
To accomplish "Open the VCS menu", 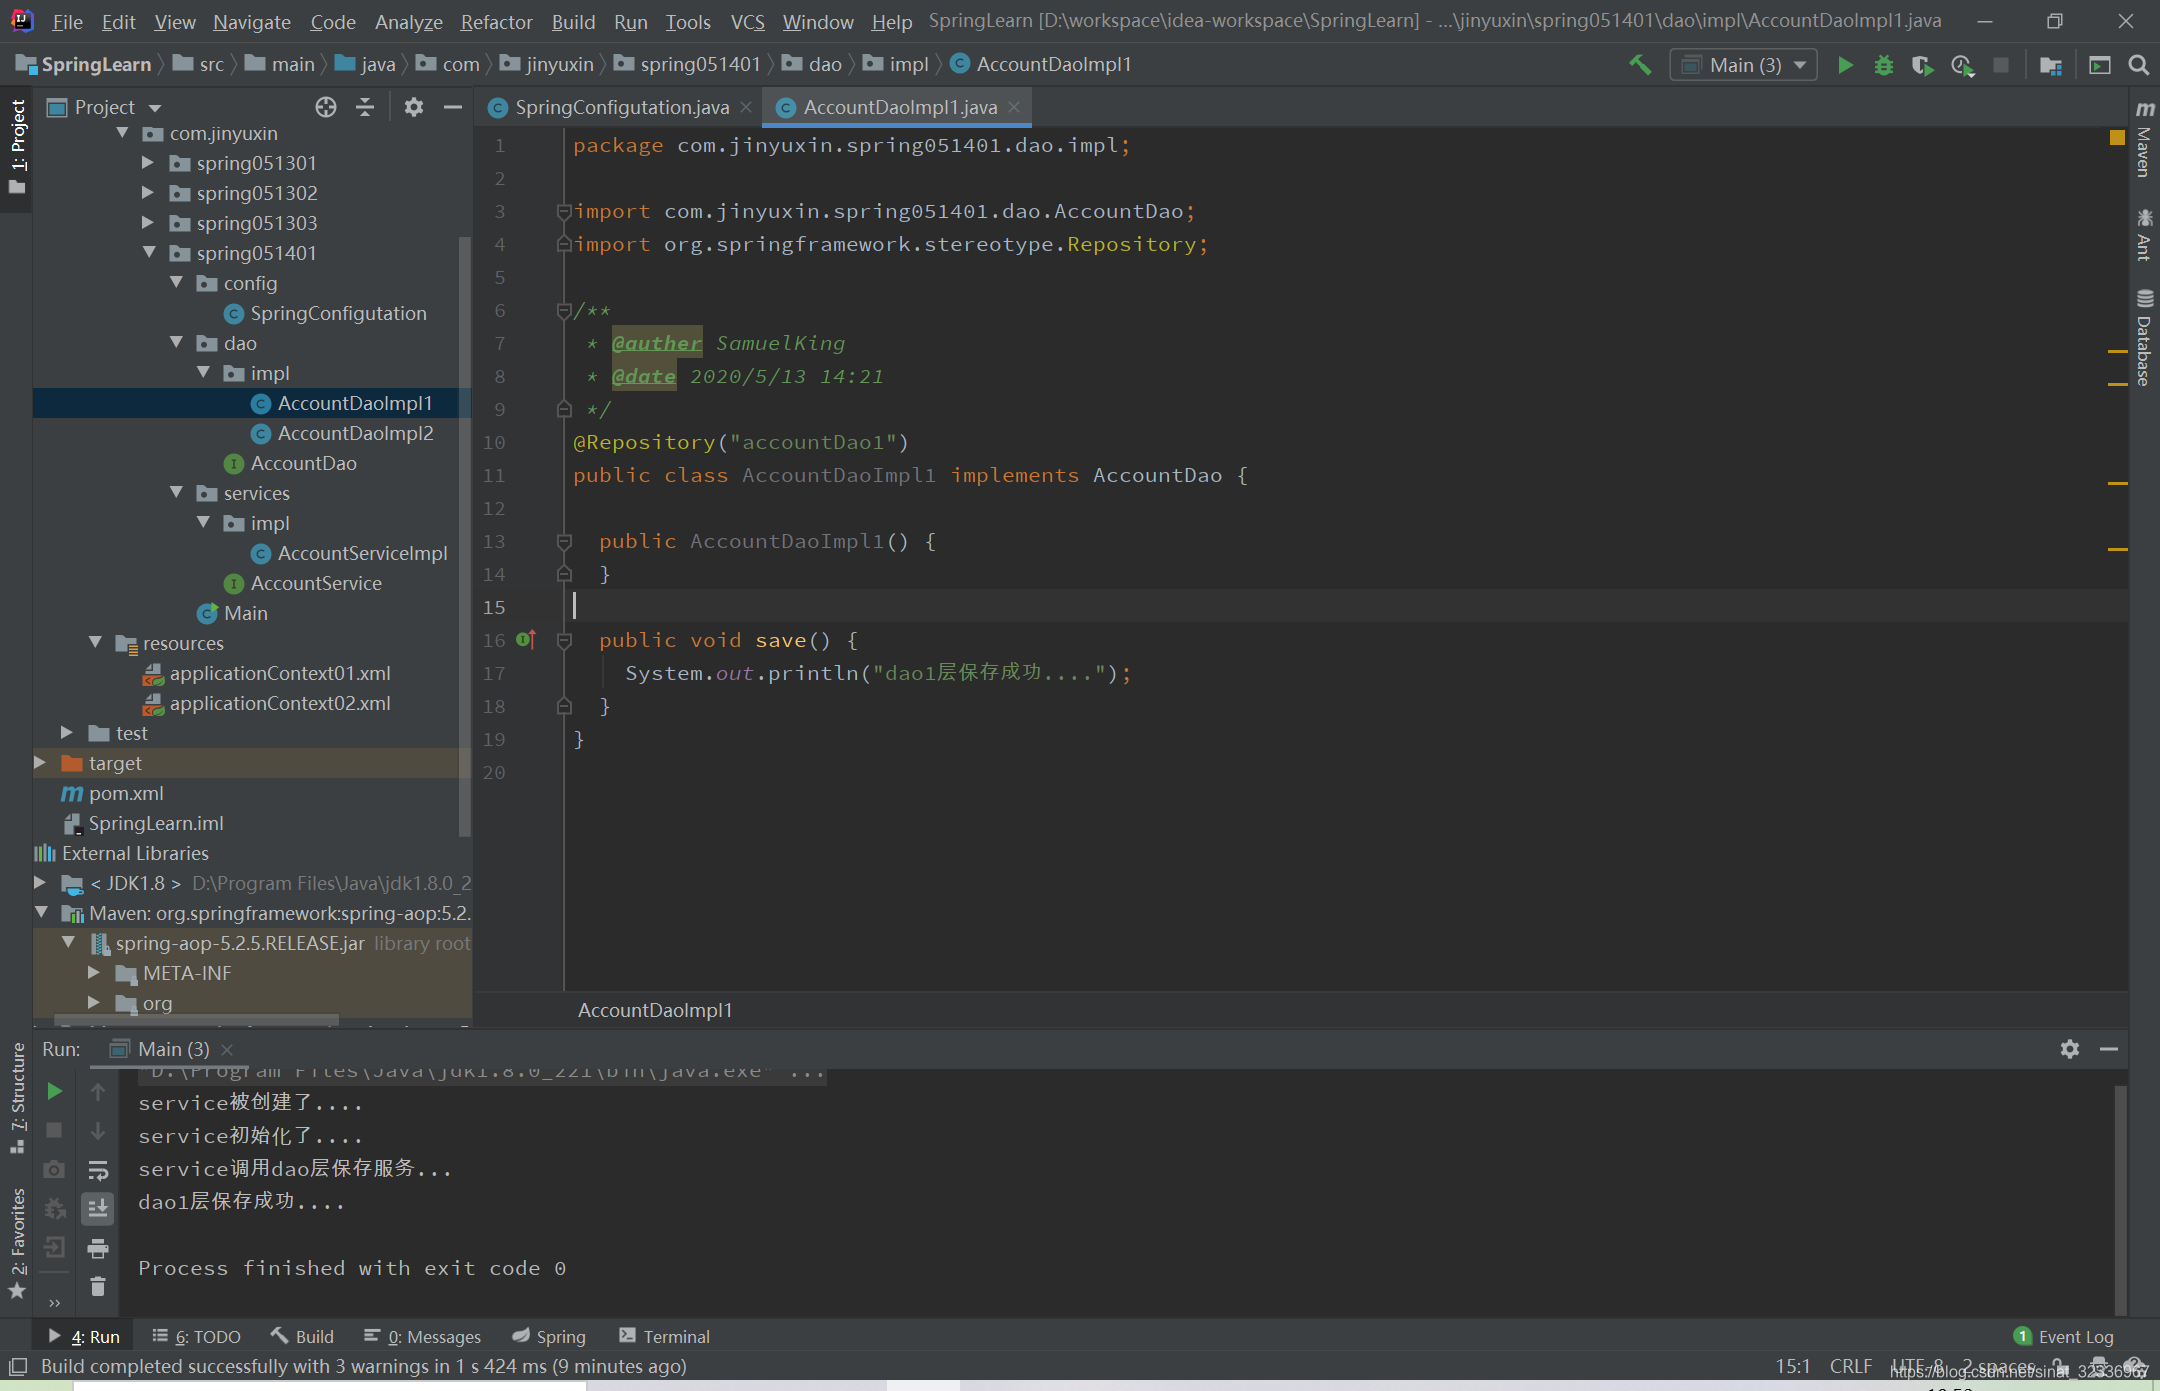I will 747,22.
